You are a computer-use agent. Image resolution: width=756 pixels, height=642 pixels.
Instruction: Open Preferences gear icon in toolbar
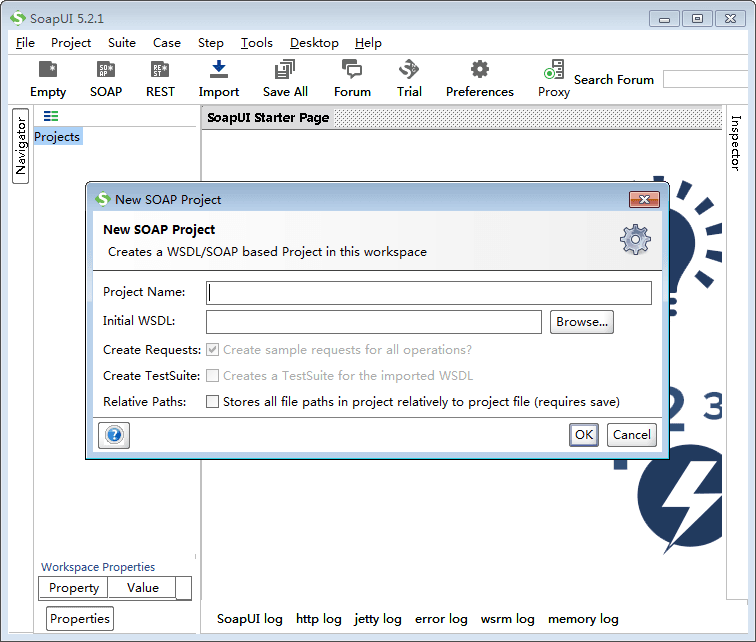pos(480,70)
